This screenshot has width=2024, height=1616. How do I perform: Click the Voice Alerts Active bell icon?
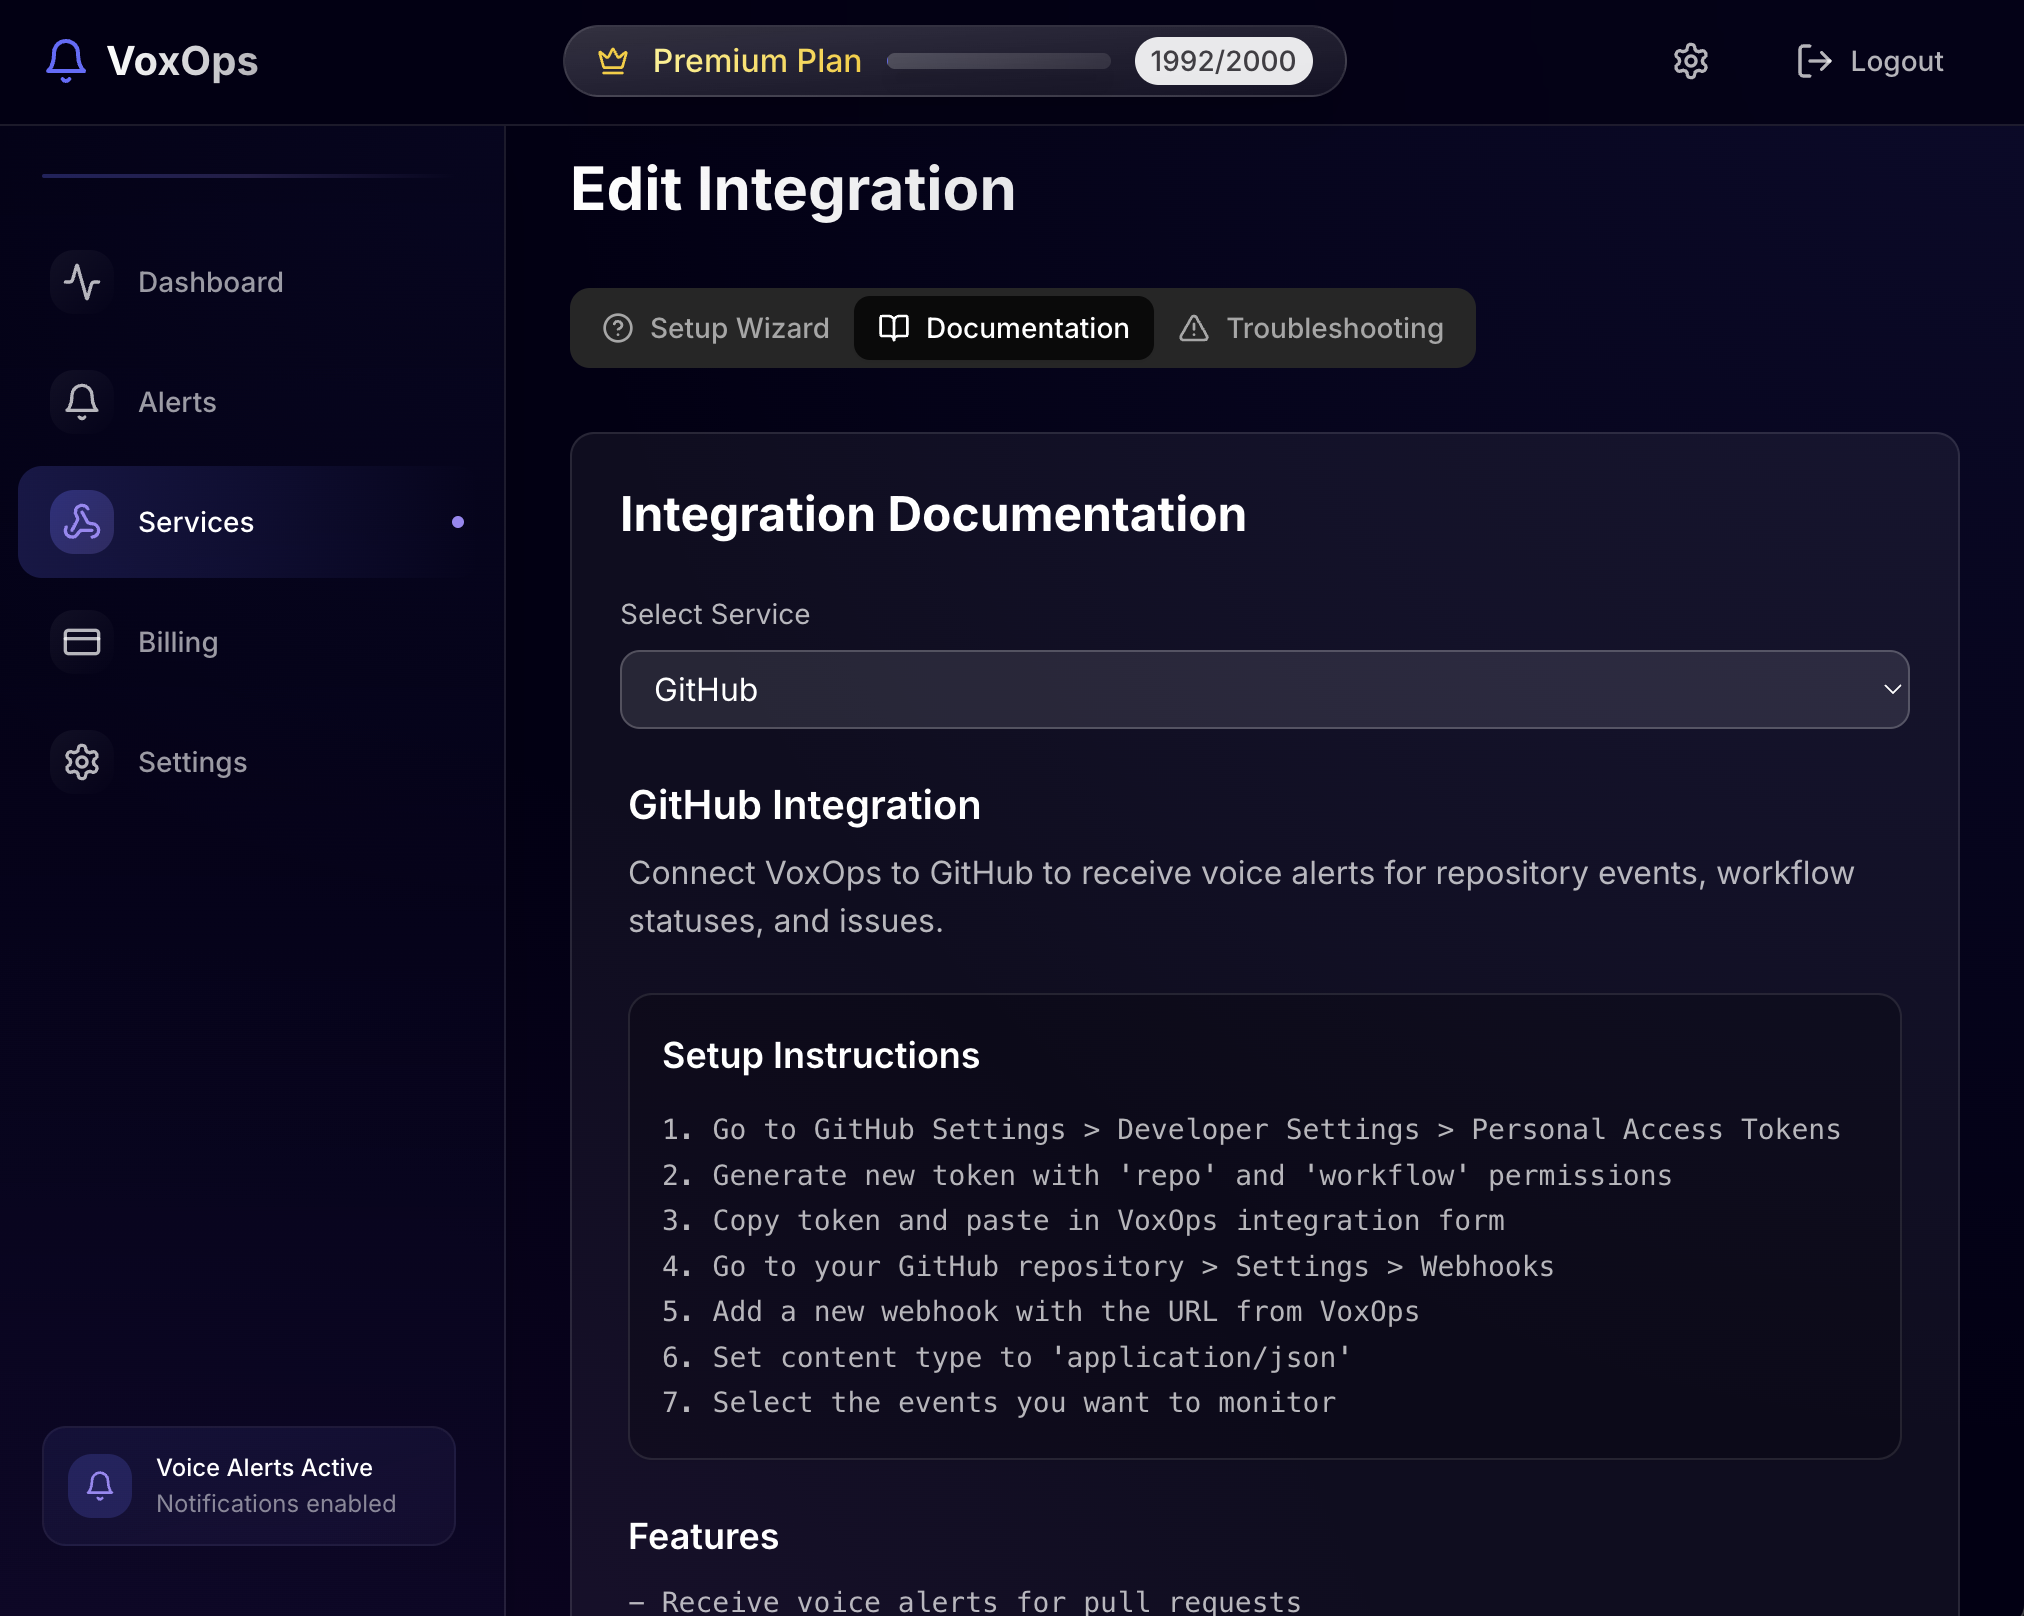(x=100, y=1485)
